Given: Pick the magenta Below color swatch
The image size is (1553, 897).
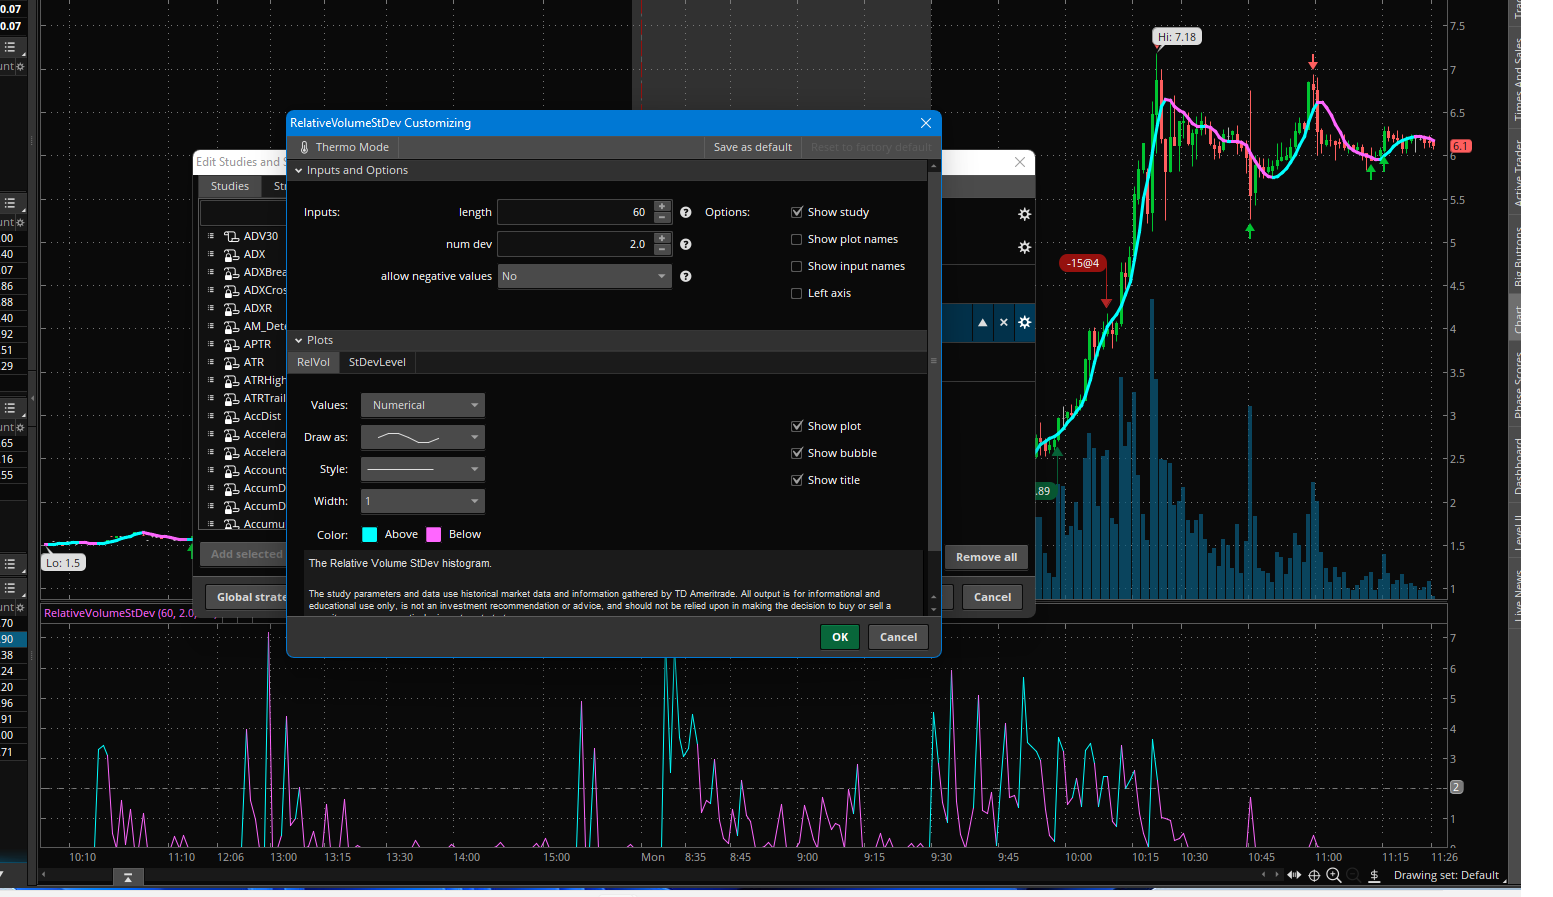Looking at the screenshot, I should tap(434, 534).
